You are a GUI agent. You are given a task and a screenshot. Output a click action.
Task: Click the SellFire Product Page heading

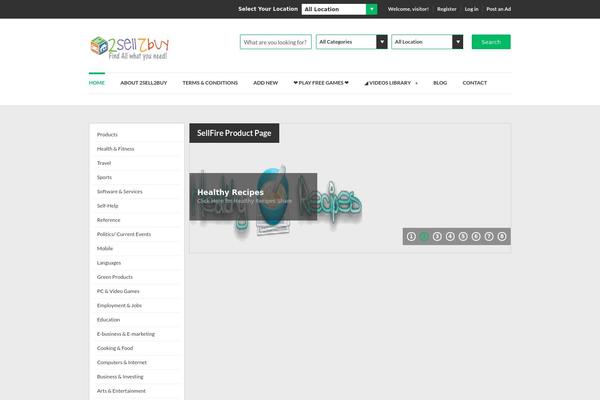click(234, 133)
